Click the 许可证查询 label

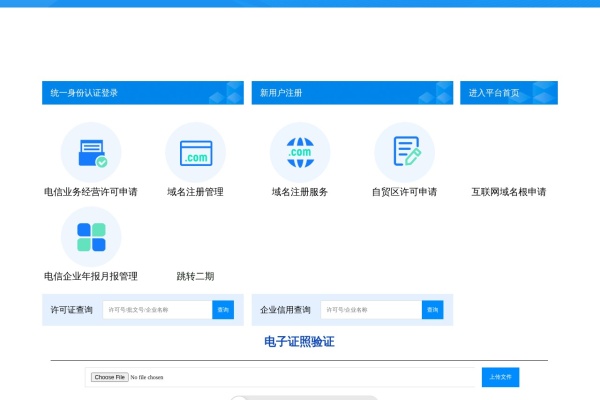pyautogui.click(x=72, y=310)
